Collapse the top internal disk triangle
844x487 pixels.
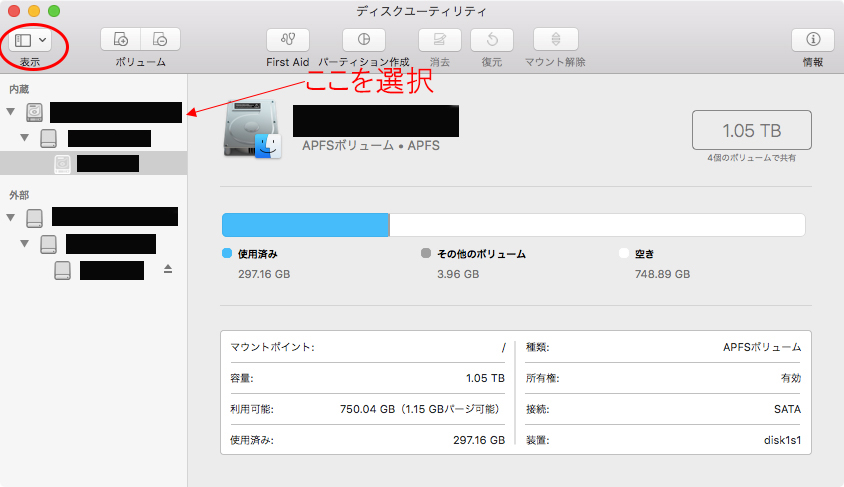(x=11, y=112)
